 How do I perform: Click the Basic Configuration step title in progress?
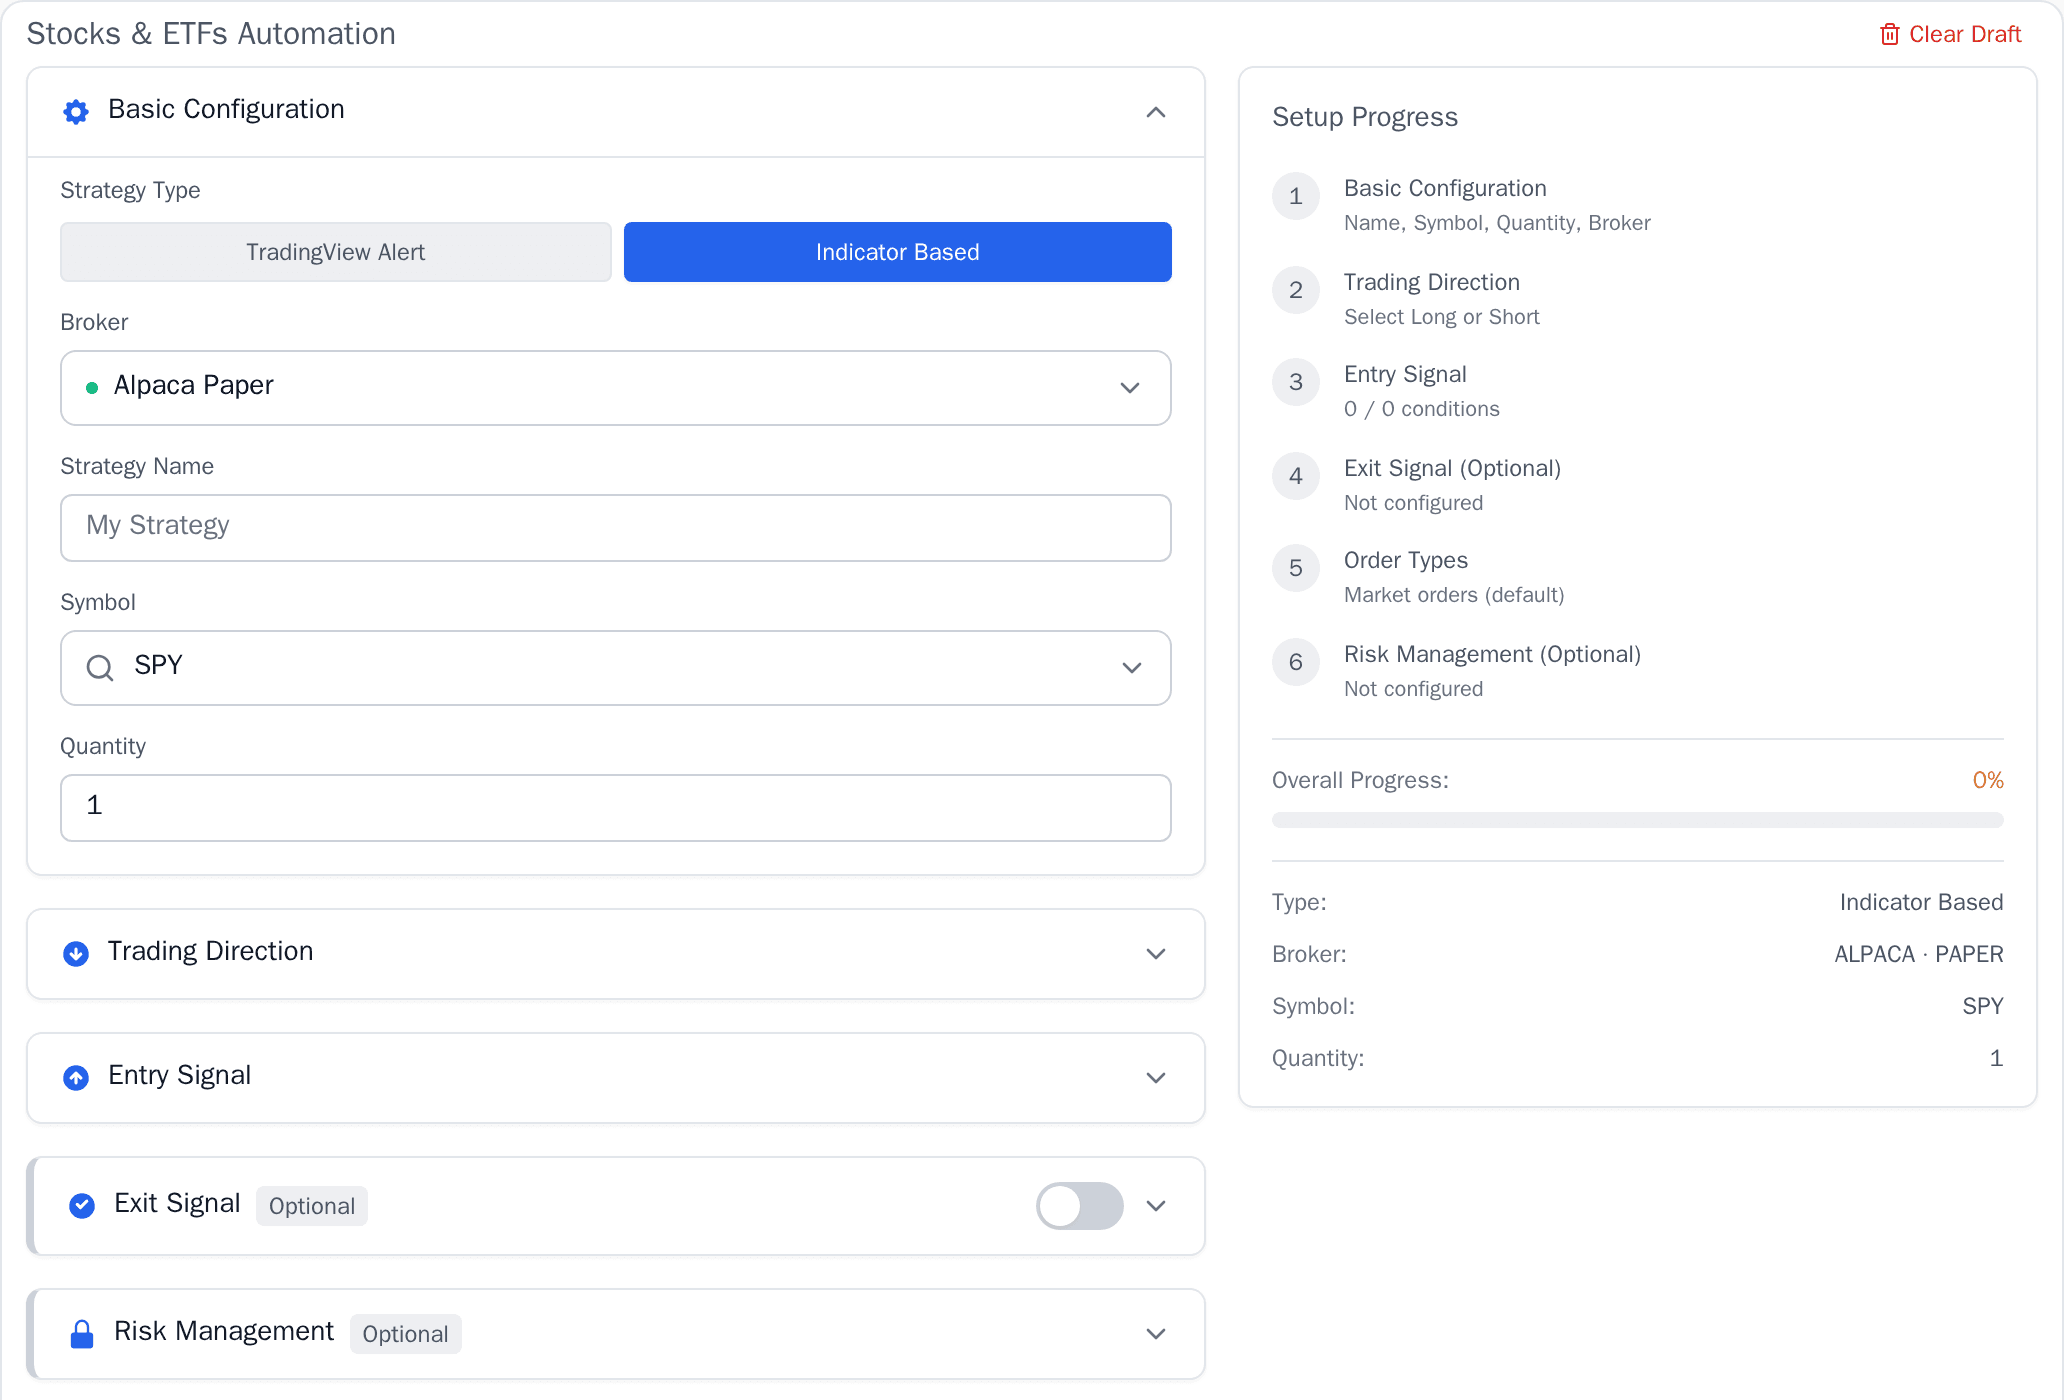click(1445, 188)
